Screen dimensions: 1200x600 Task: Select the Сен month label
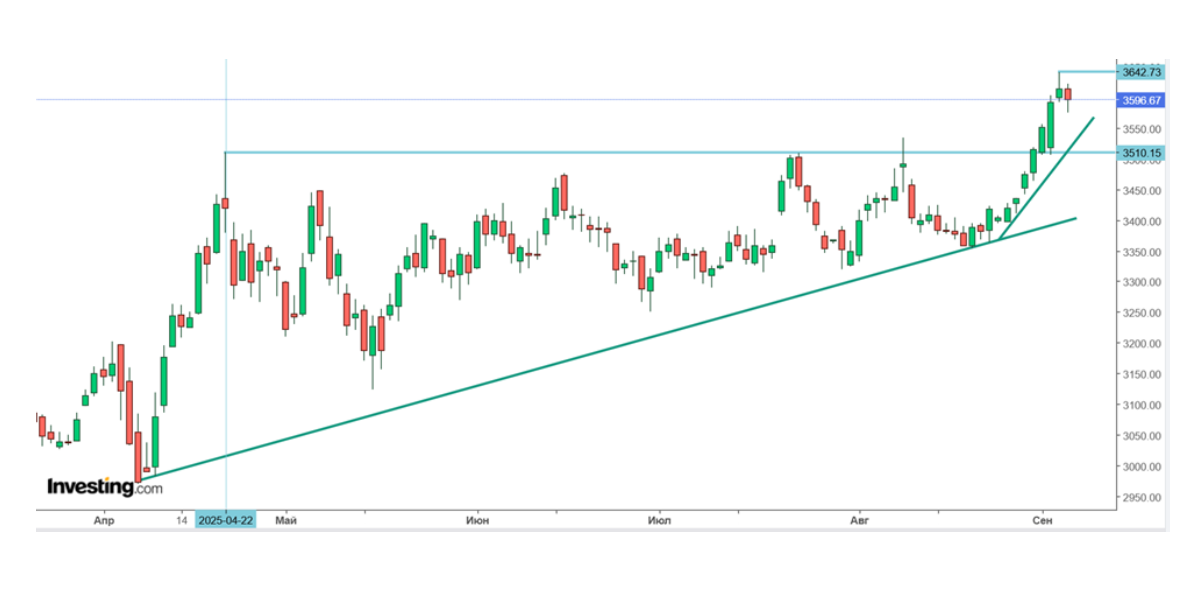pyautogui.click(x=1042, y=521)
